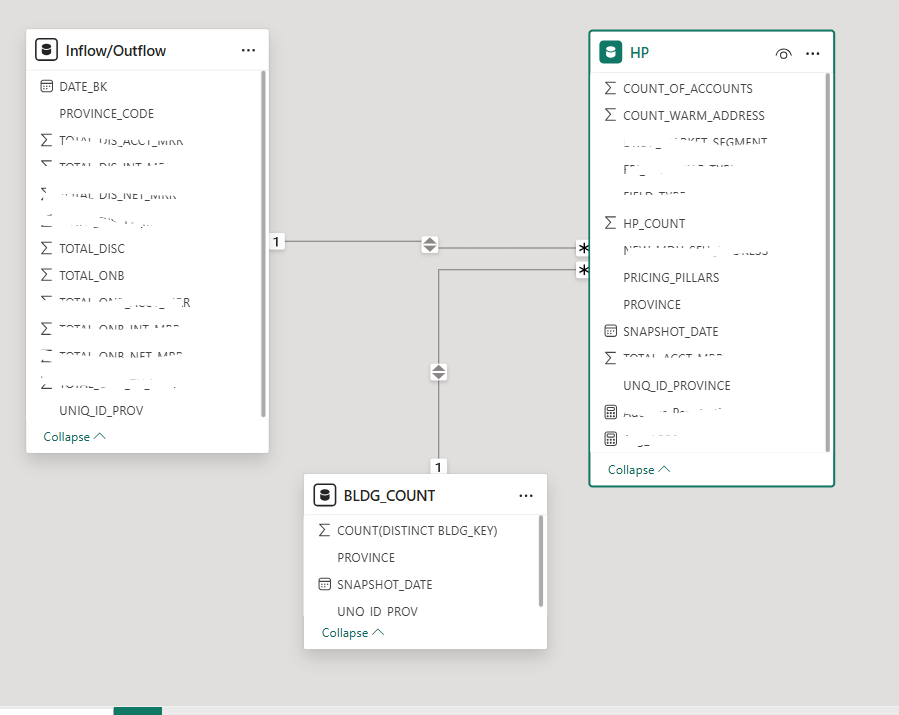Select the TOTAL_ONB field

coord(92,275)
